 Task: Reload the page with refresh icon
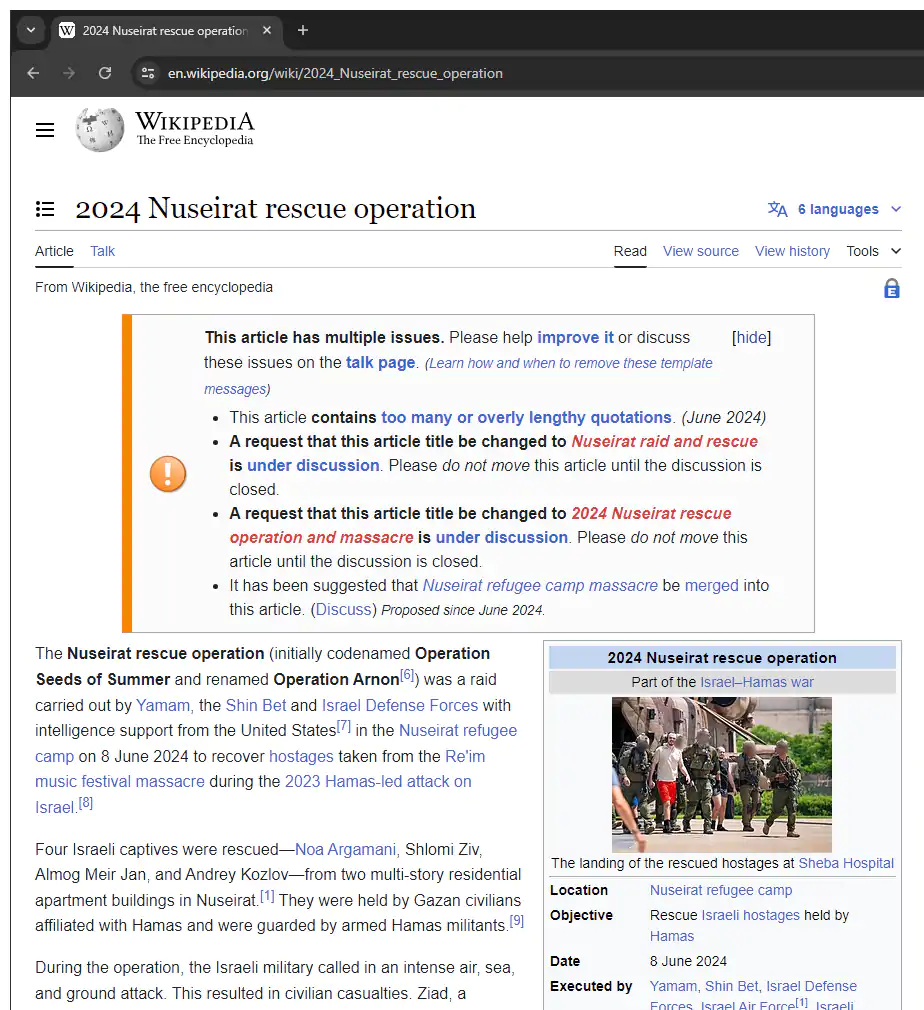tap(105, 73)
